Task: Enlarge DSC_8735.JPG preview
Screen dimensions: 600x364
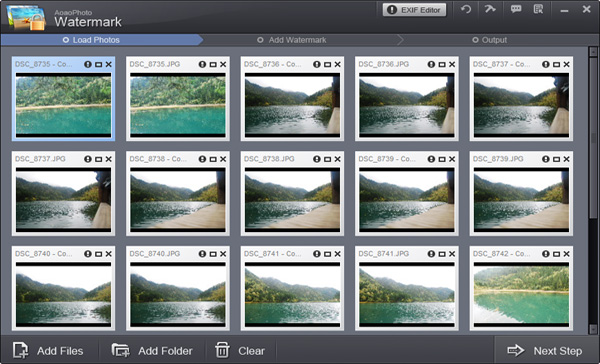Action: point(213,64)
